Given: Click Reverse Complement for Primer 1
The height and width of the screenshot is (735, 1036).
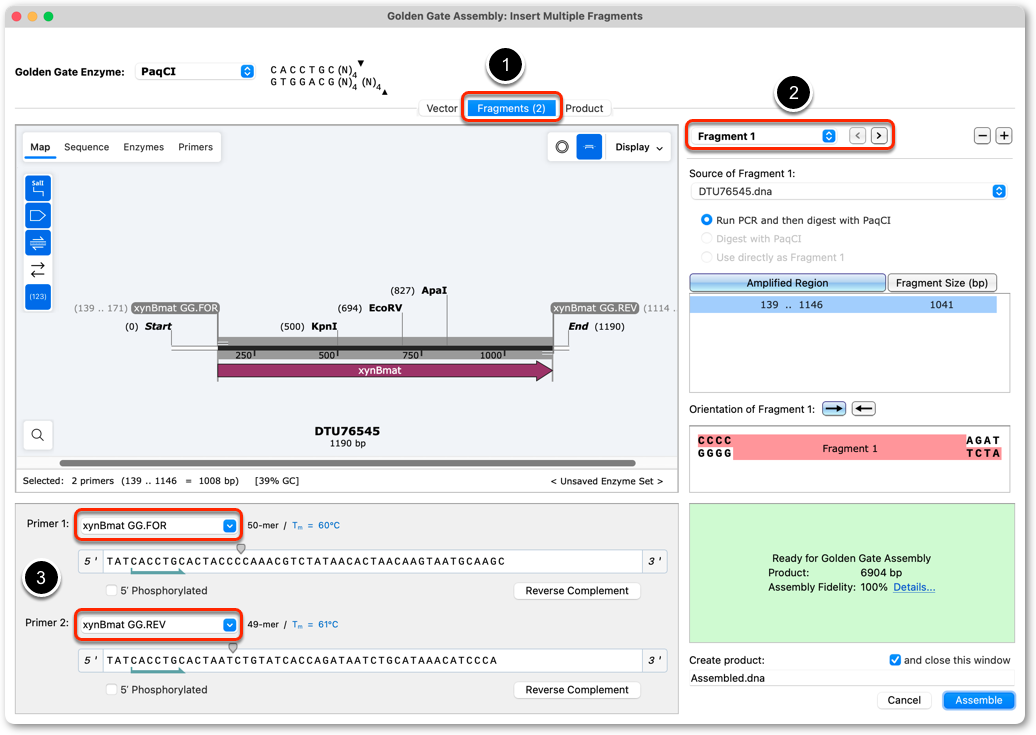Looking at the screenshot, I should pyautogui.click(x=577, y=590).
